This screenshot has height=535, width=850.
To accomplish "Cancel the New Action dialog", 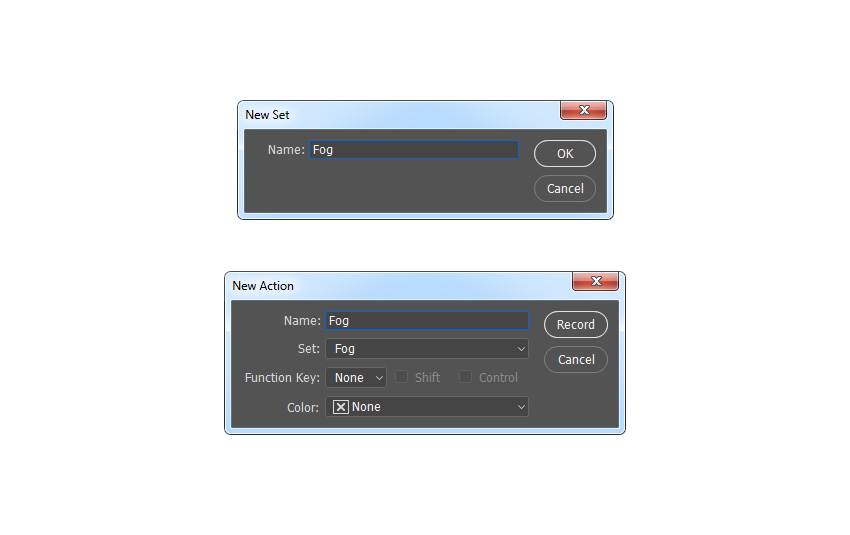I will coord(576,359).
